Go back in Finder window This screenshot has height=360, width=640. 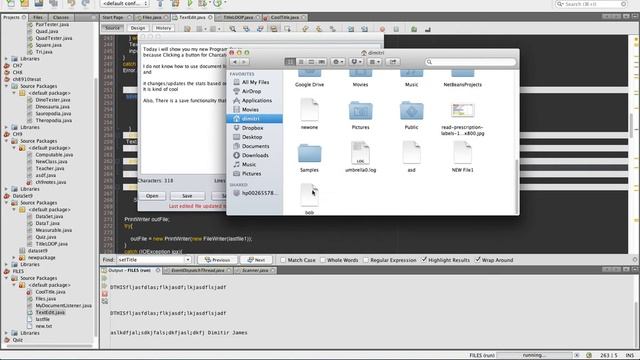235,62
